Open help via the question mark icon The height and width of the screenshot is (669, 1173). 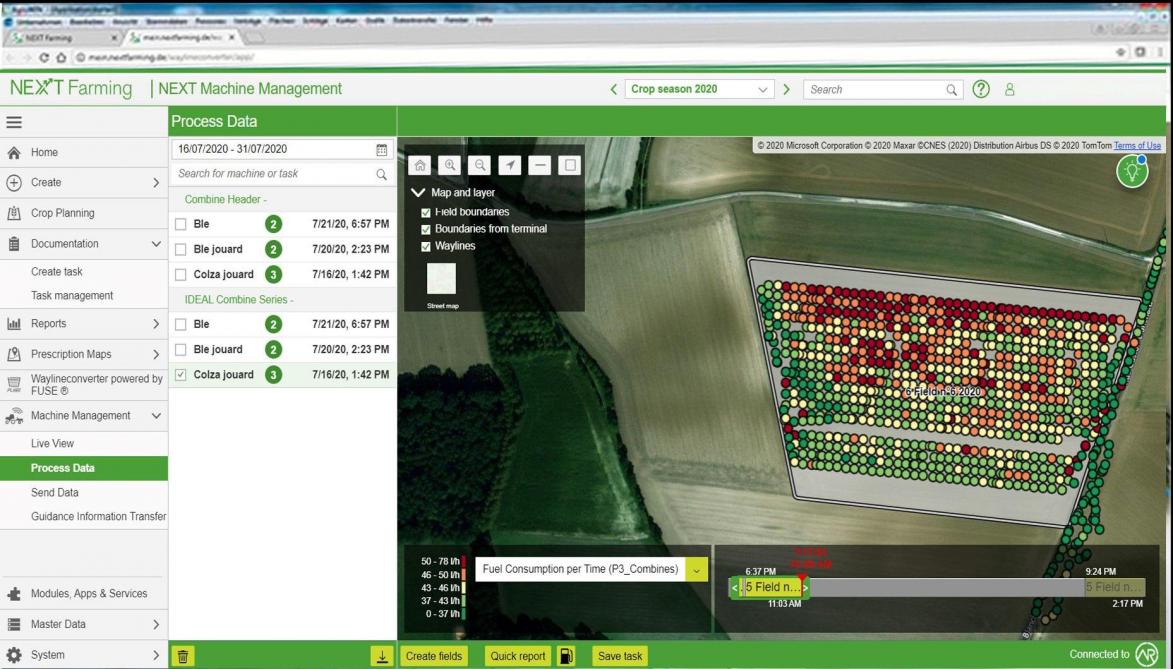coord(981,89)
